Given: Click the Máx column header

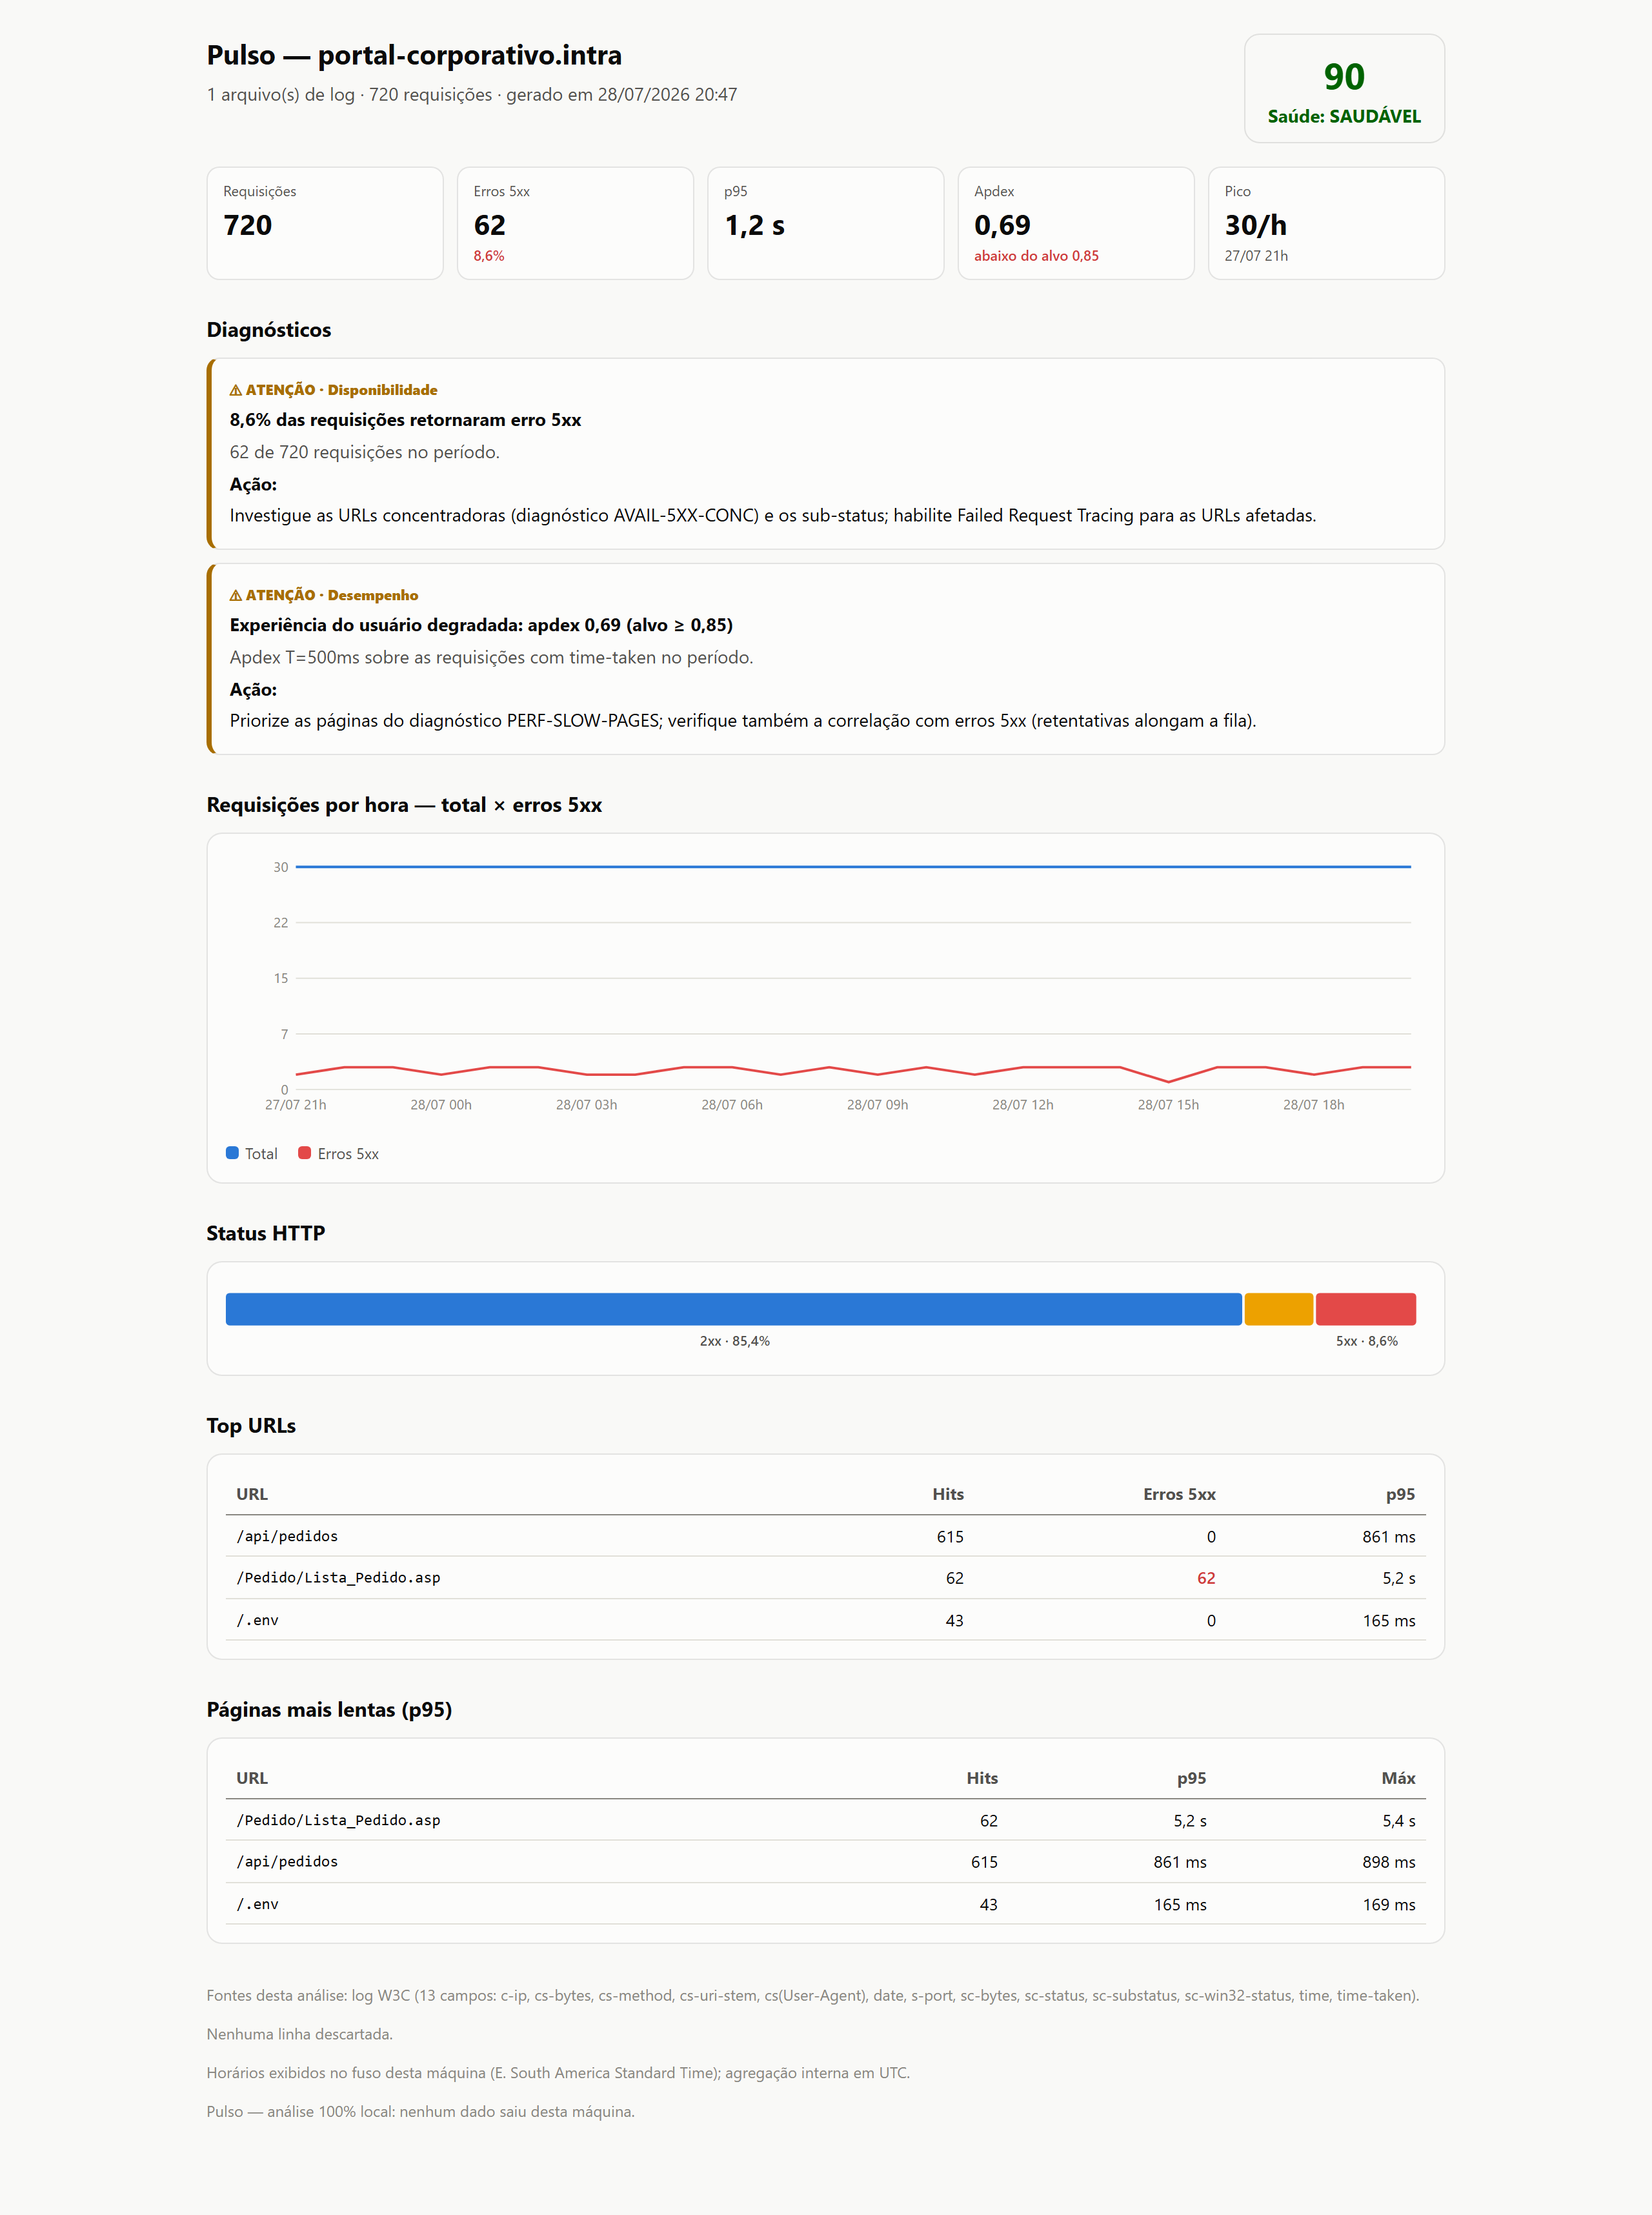Looking at the screenshot, I should coord(1398,1778).
